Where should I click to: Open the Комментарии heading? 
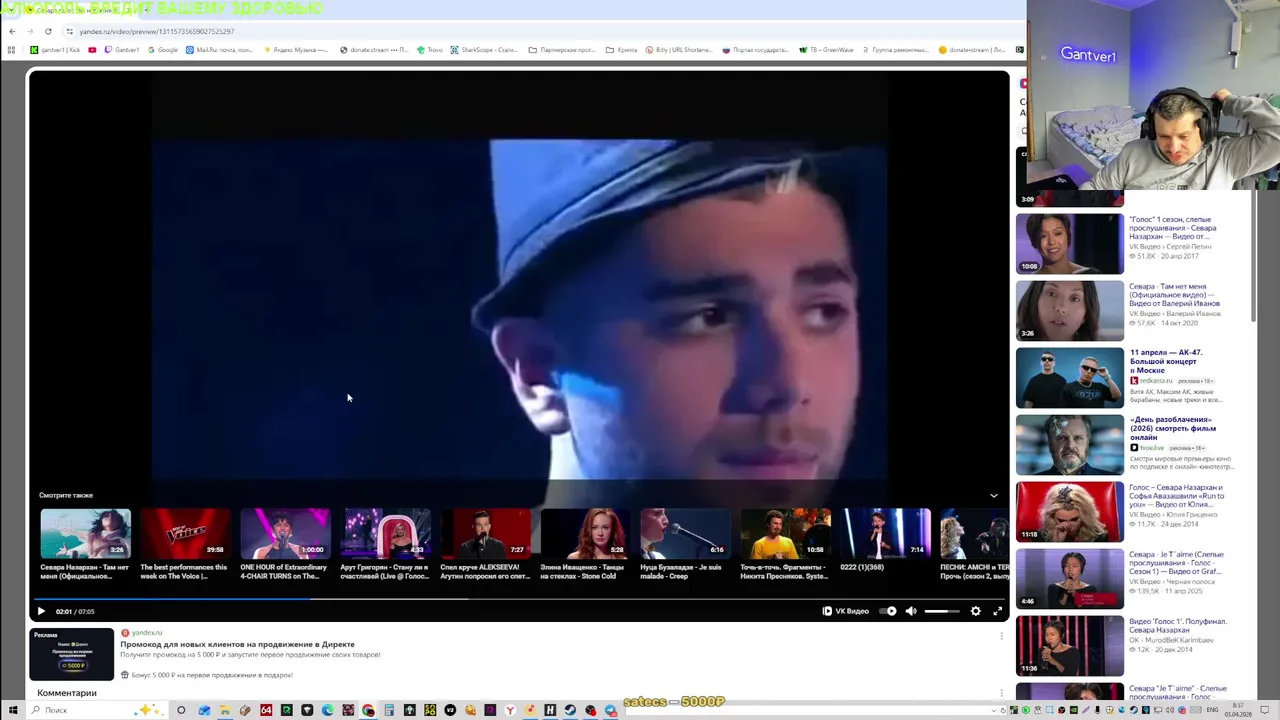(x=67, y=693)
